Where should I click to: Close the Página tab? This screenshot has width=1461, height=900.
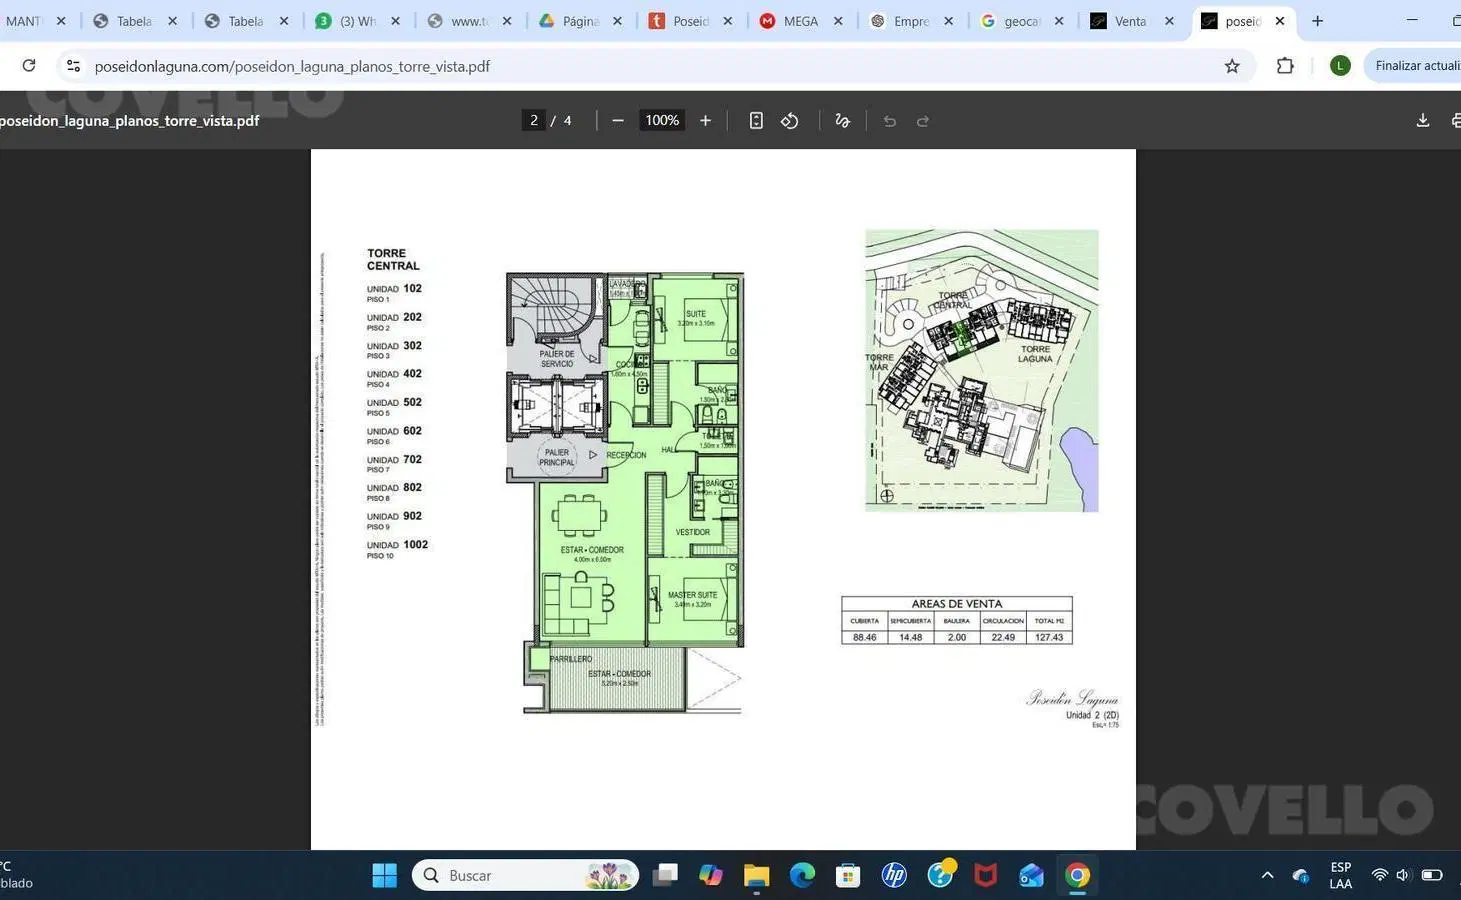pos(617,21)
